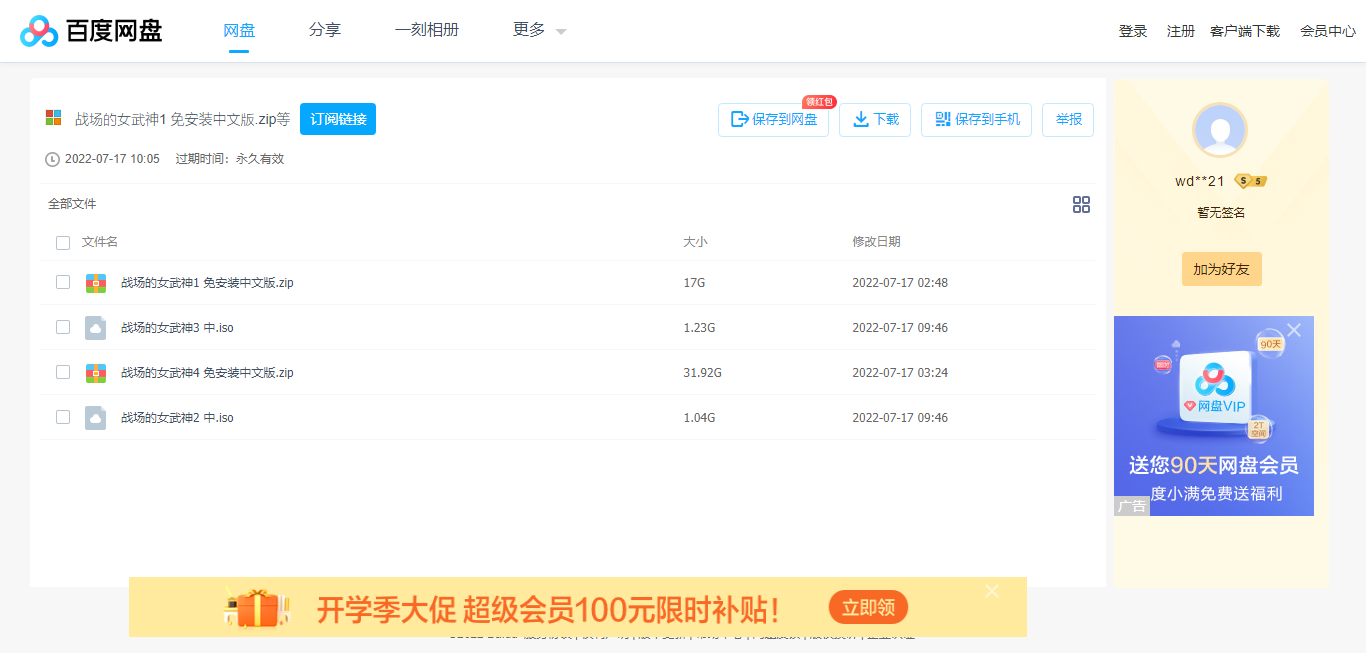
Task: Switch to grid view of files
Action: [1081, 204]
